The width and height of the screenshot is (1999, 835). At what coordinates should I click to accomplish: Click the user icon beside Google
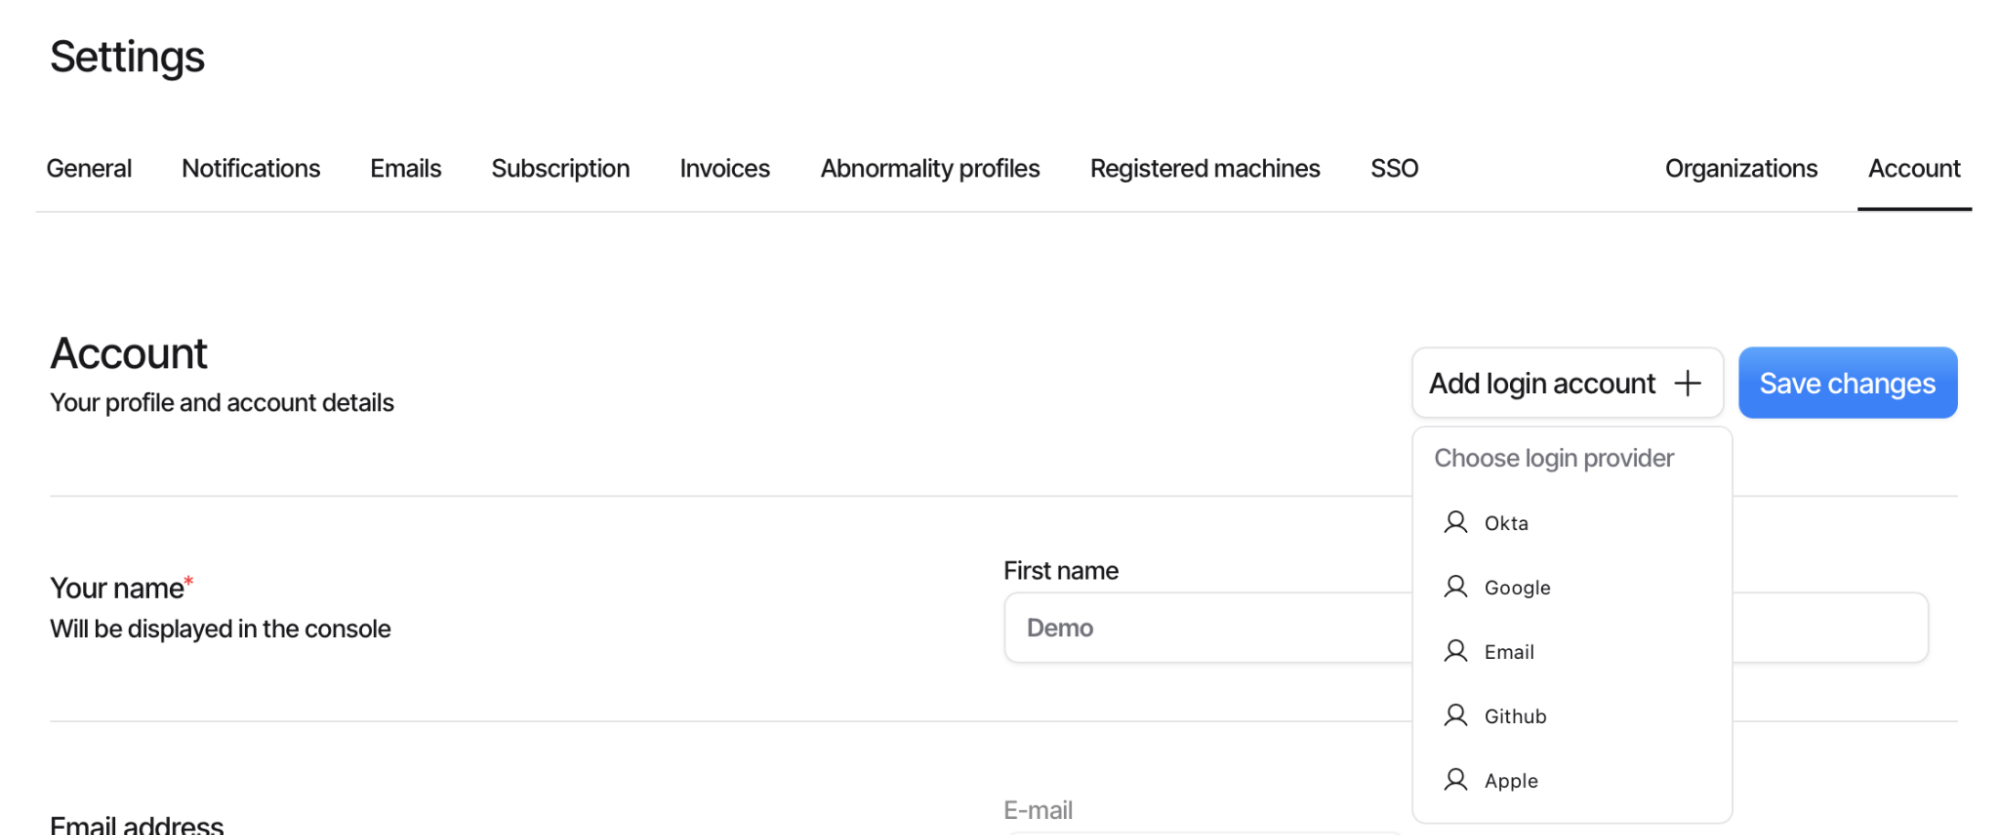tap(1455, 587)
